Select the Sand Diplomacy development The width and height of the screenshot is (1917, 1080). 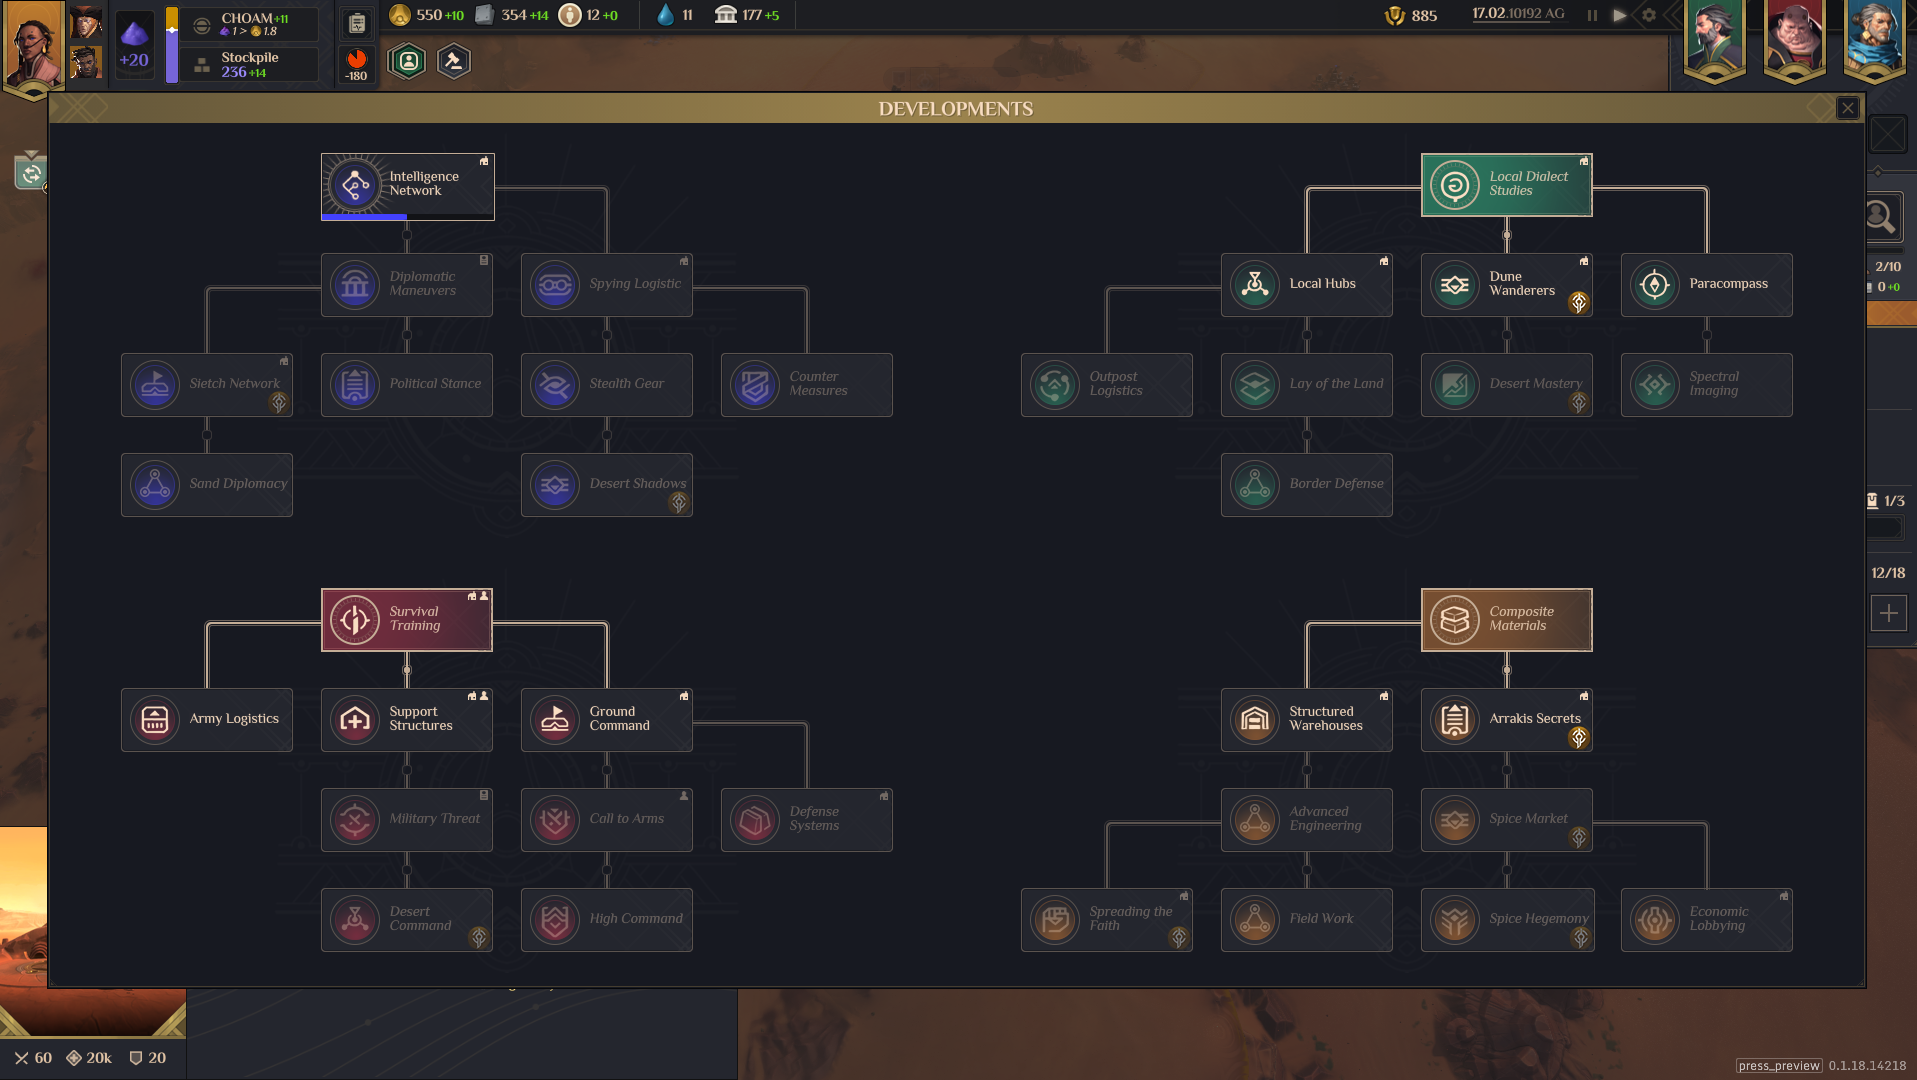coord(207,485)
